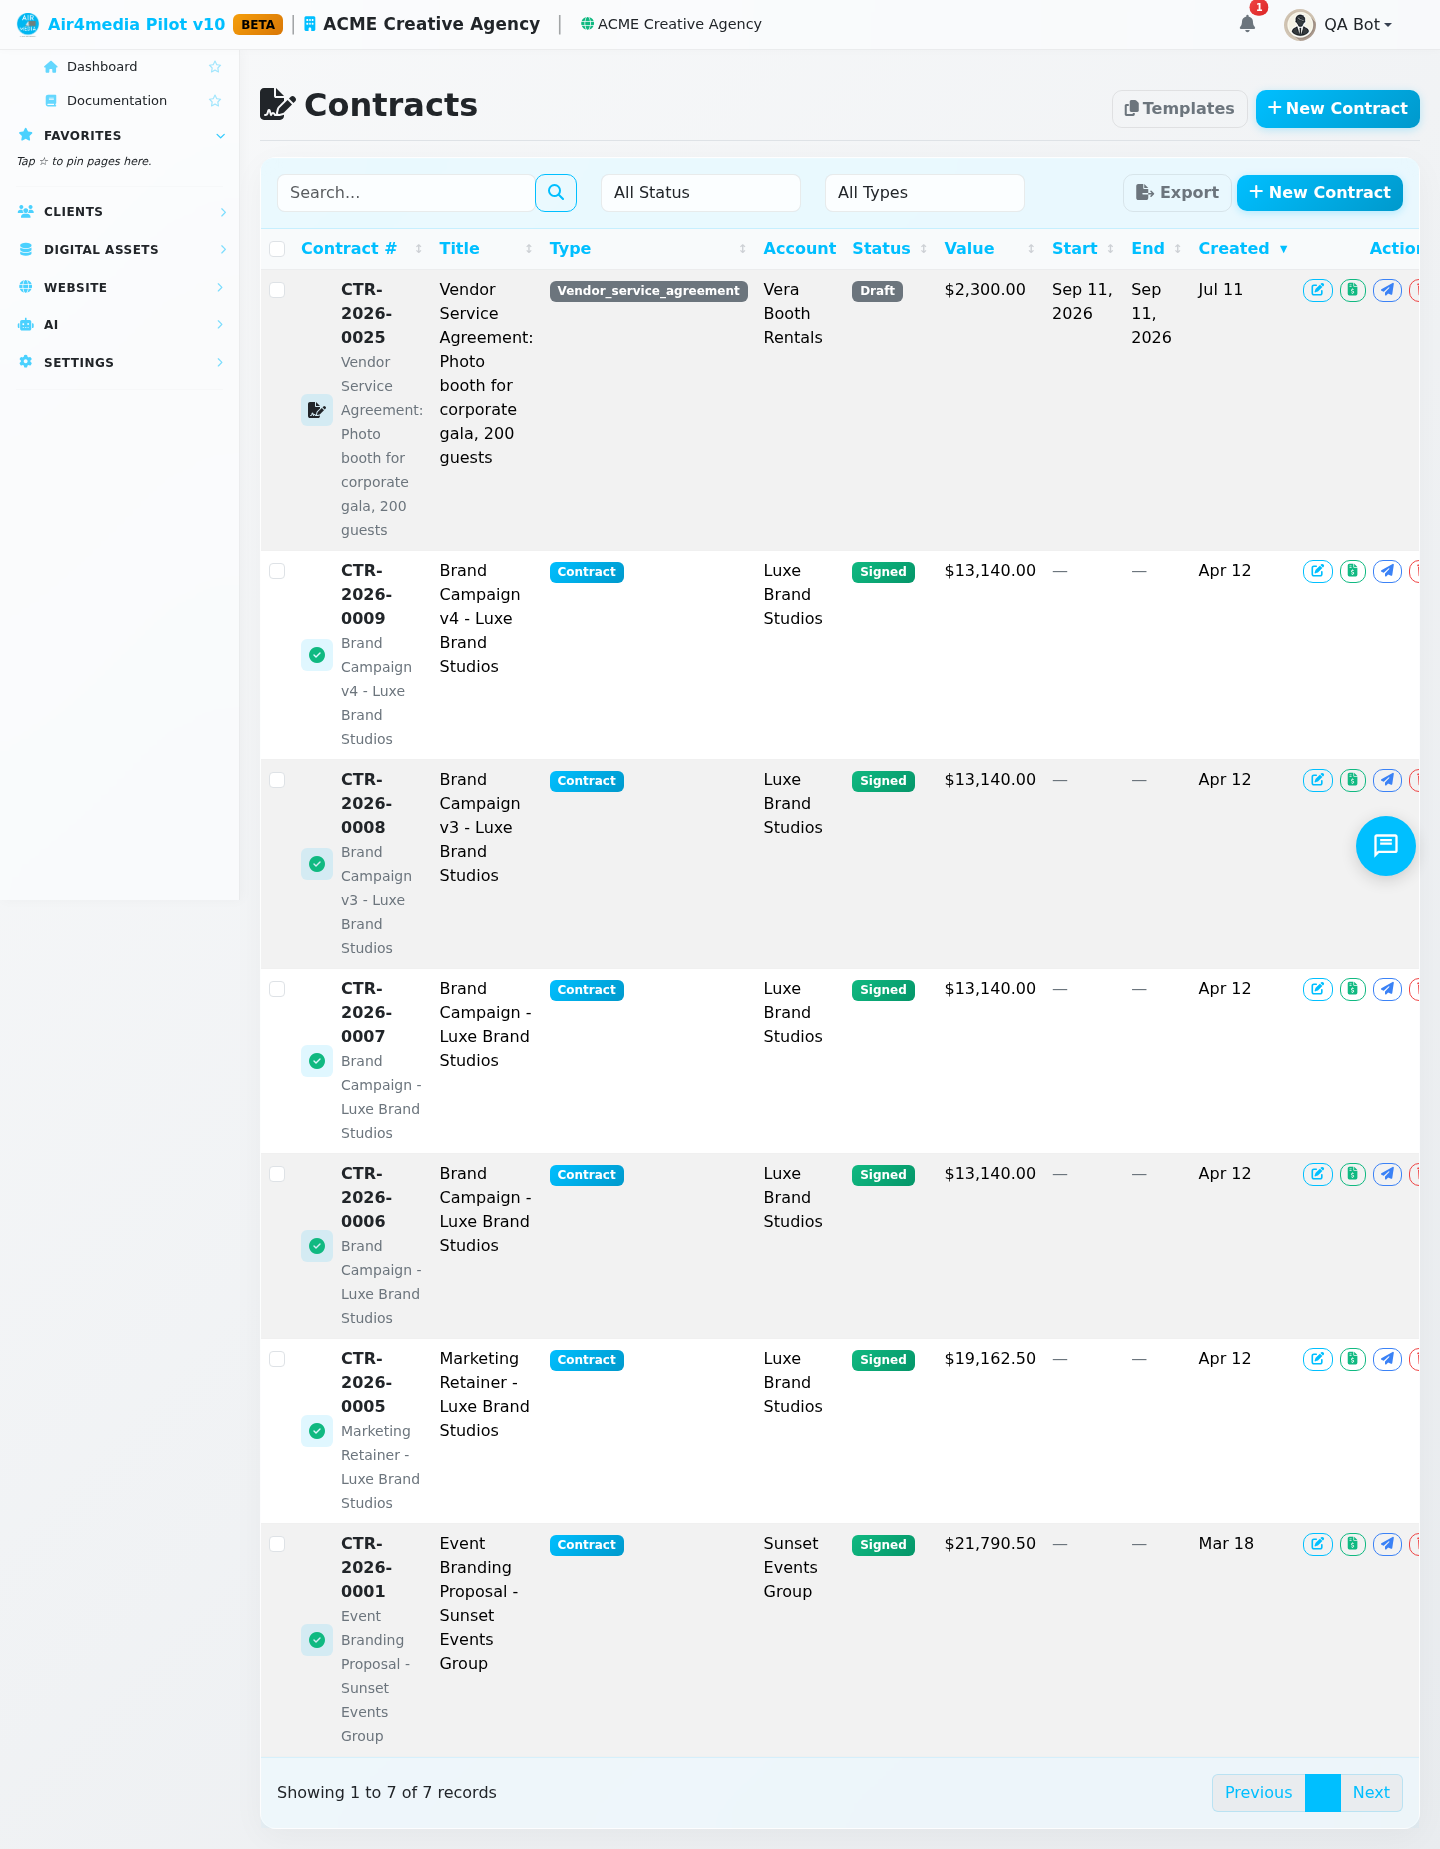Screen dimensions: 1440x1849
Task: Go to Dashboard in the sidebar
Action: pos(102,67)
